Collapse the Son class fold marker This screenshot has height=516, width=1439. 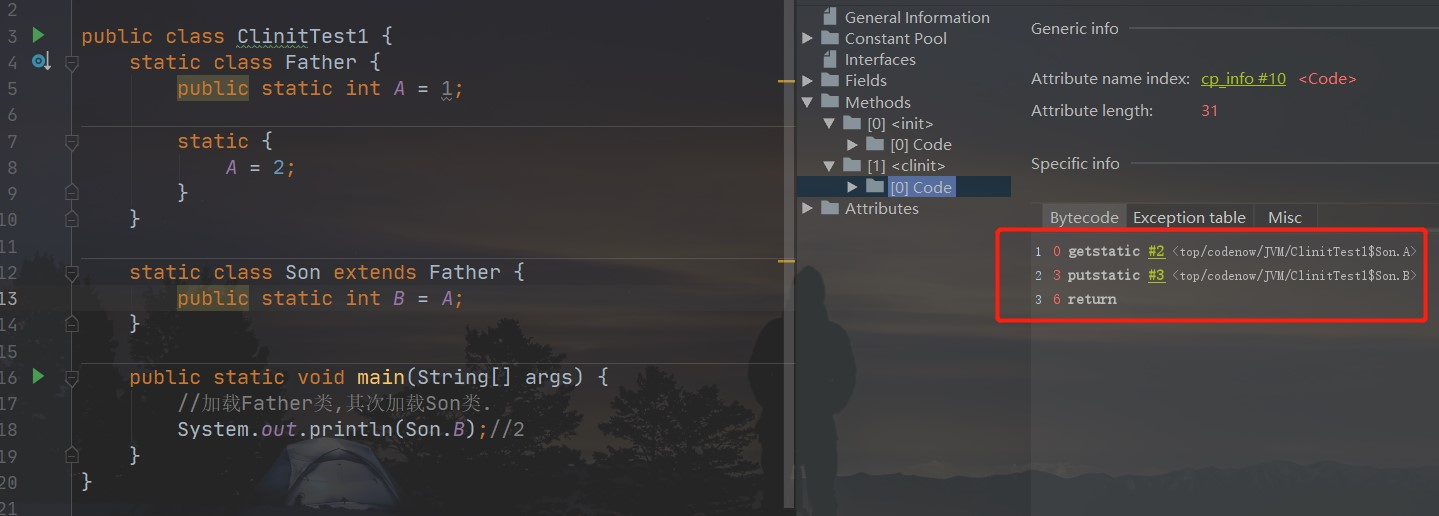click(71, 273)
